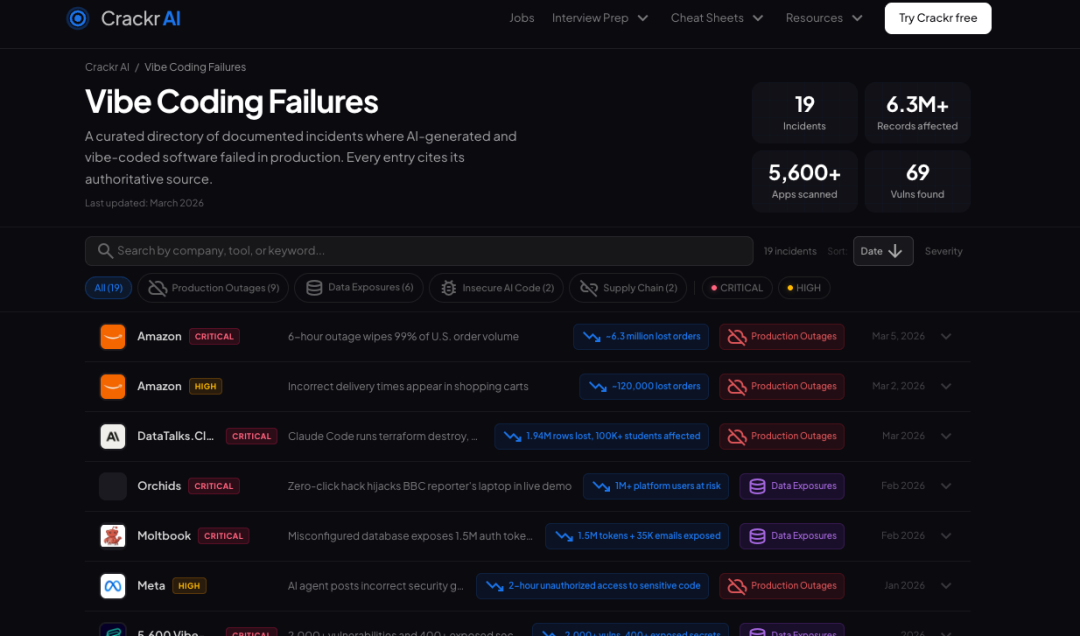
Task: Expand the Orchids incident row chevron
Action: 946,486
